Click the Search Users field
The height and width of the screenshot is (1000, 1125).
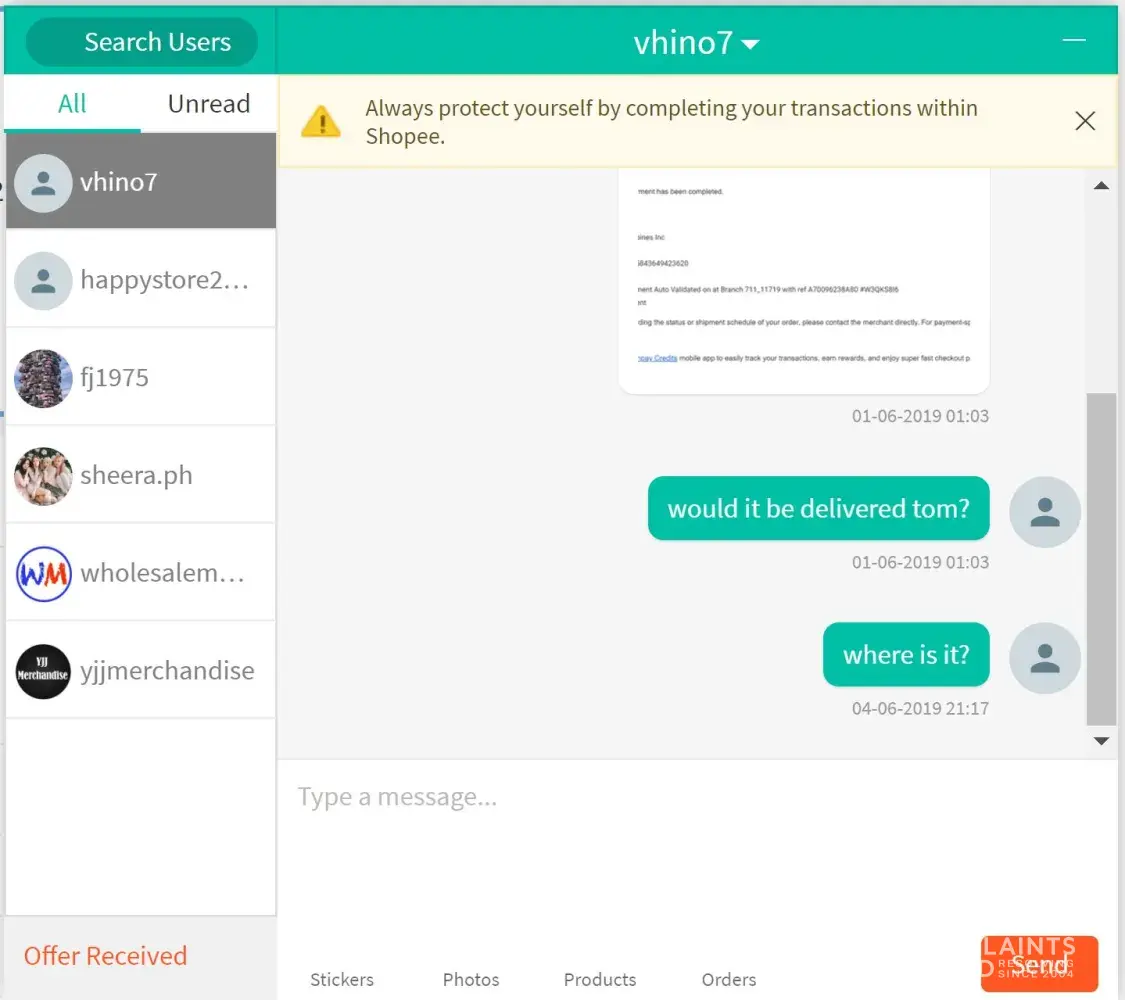tap(141, 42)
